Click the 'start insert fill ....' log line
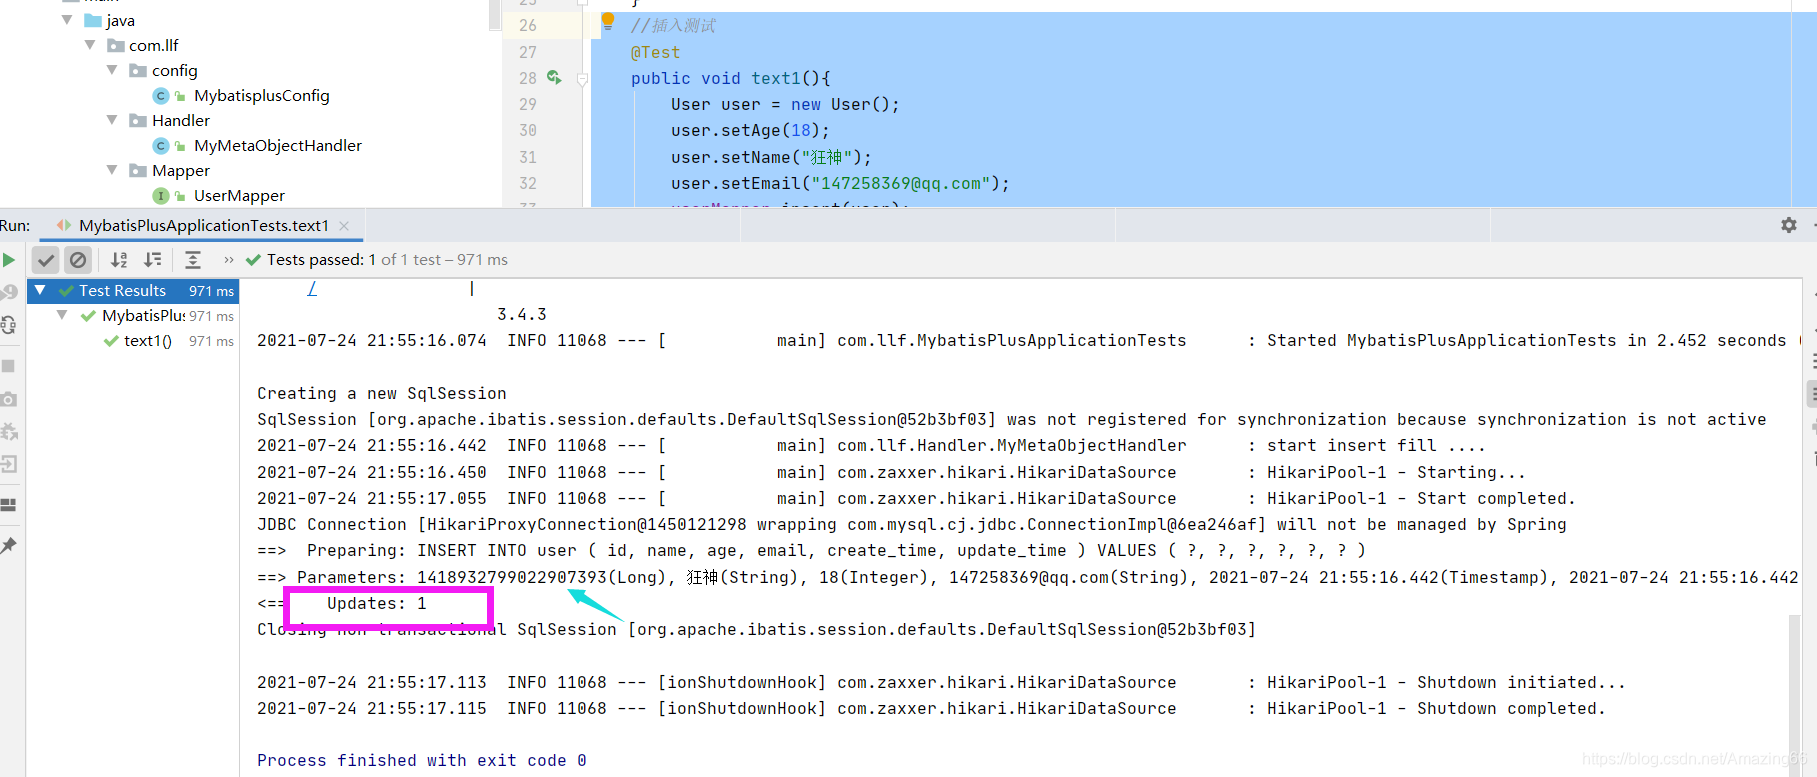The height and width of the screenshot is (777, 1817). (x=1376, y=446)
